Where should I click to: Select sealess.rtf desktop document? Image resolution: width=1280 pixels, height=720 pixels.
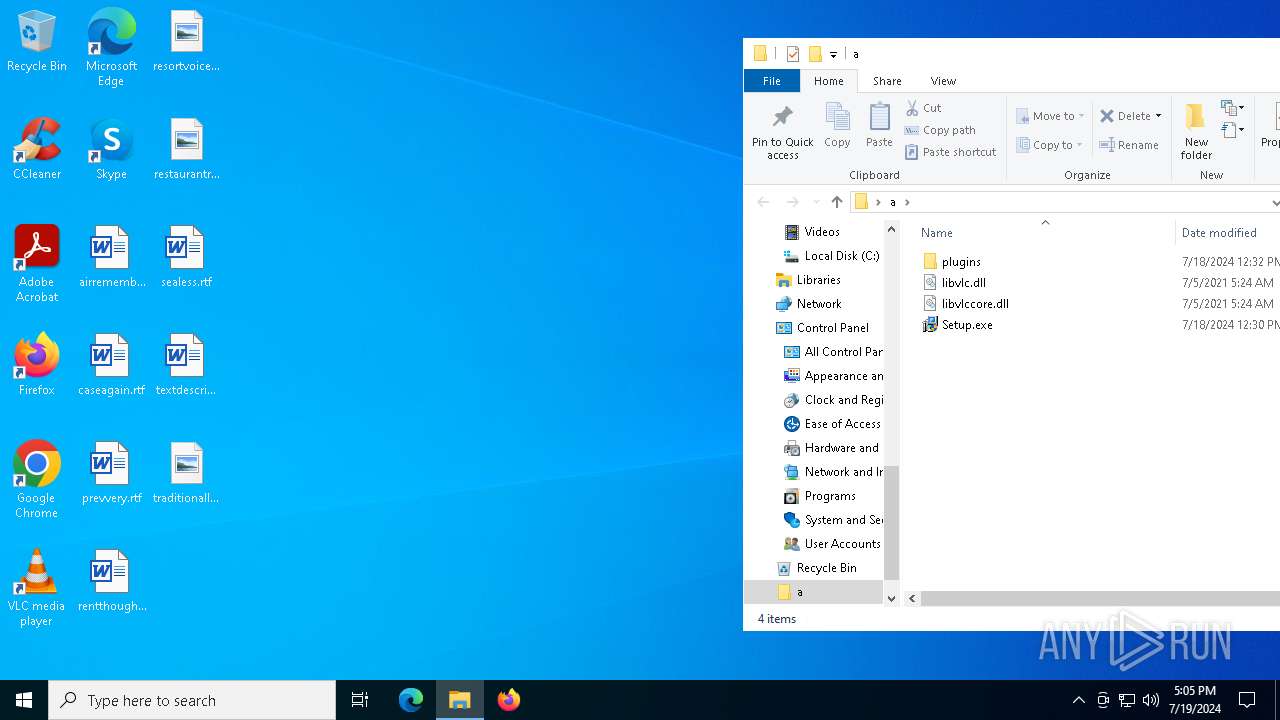pyautogui.click(x=186, y=258)
